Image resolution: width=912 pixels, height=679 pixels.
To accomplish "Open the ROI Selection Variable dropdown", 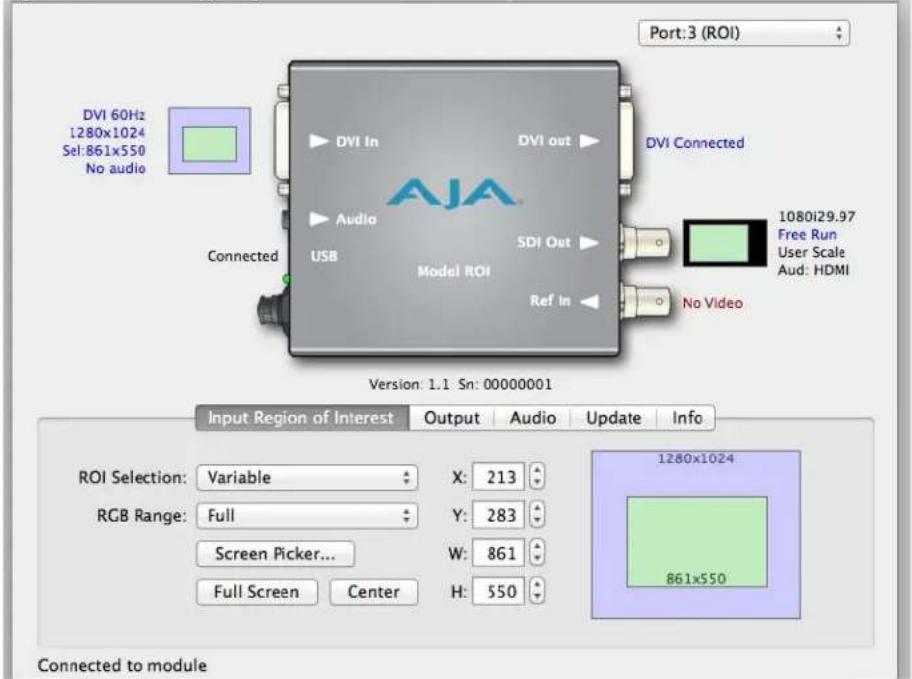I will [x=307, y=478].
